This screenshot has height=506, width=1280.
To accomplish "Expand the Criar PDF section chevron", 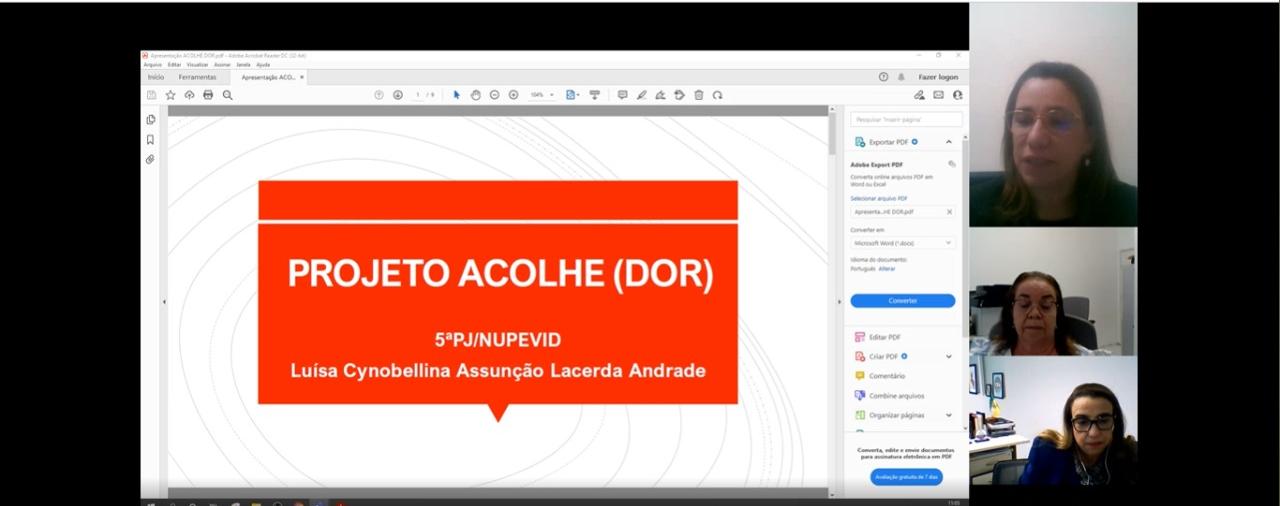I will 949,356.
